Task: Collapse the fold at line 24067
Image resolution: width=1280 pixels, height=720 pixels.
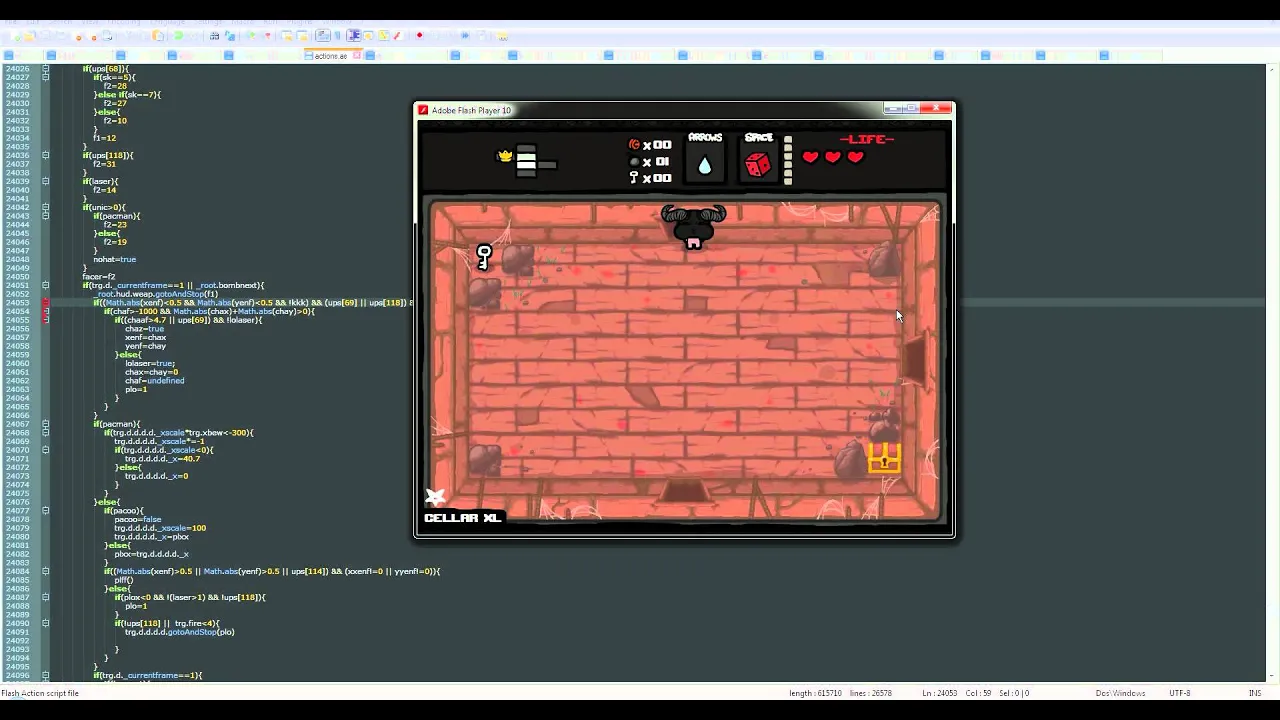Action: pos(45,424)
